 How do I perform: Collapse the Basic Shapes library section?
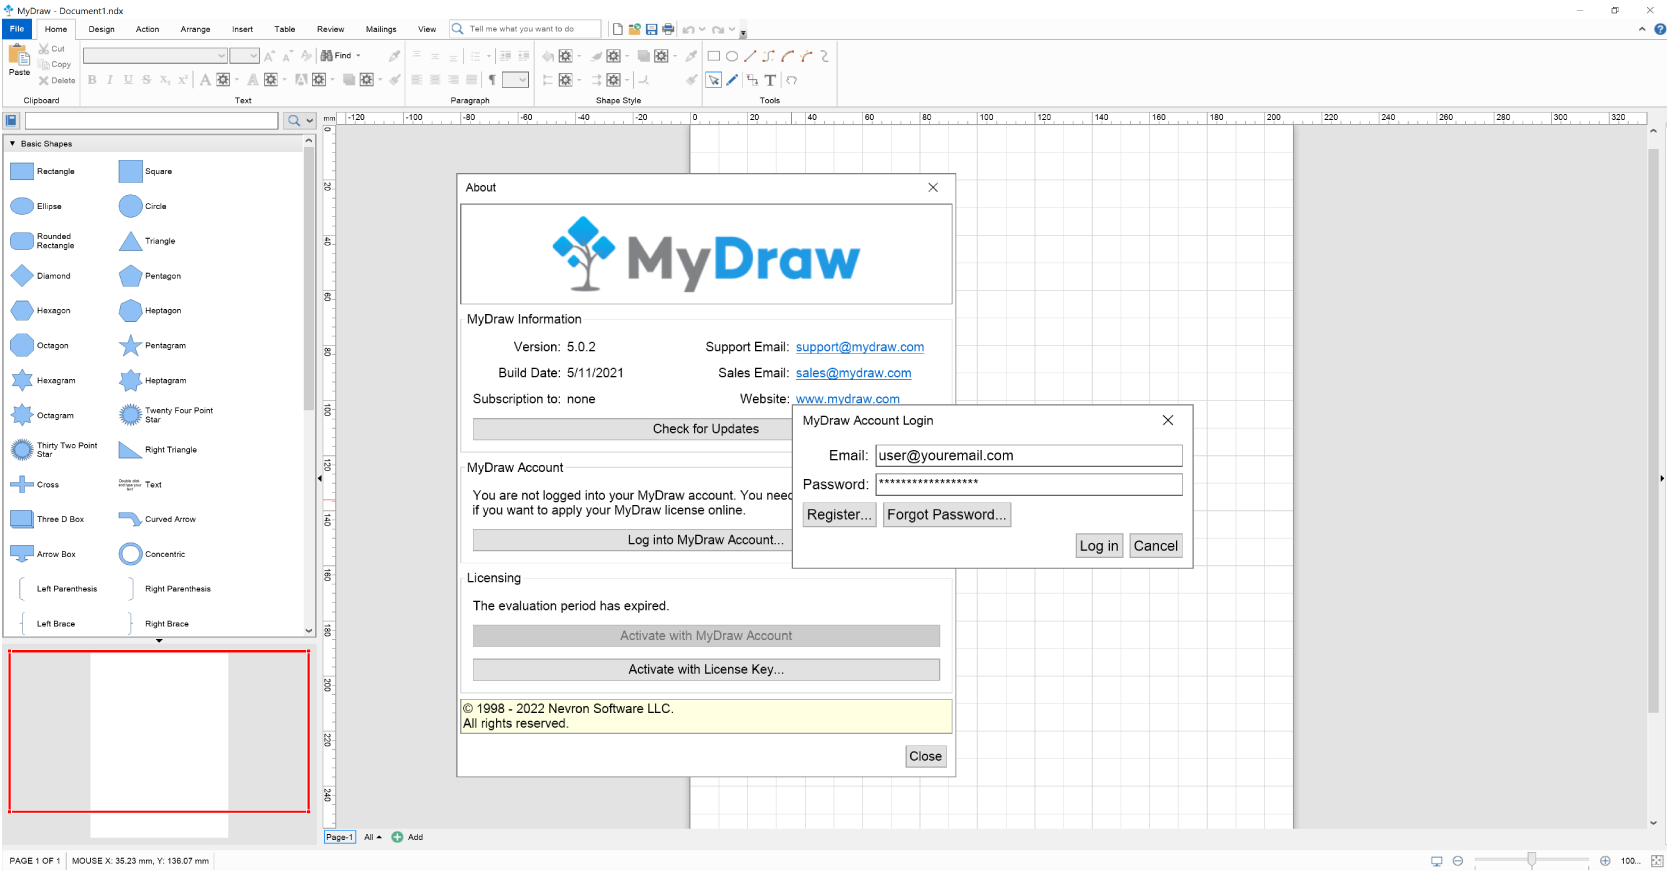12,144
